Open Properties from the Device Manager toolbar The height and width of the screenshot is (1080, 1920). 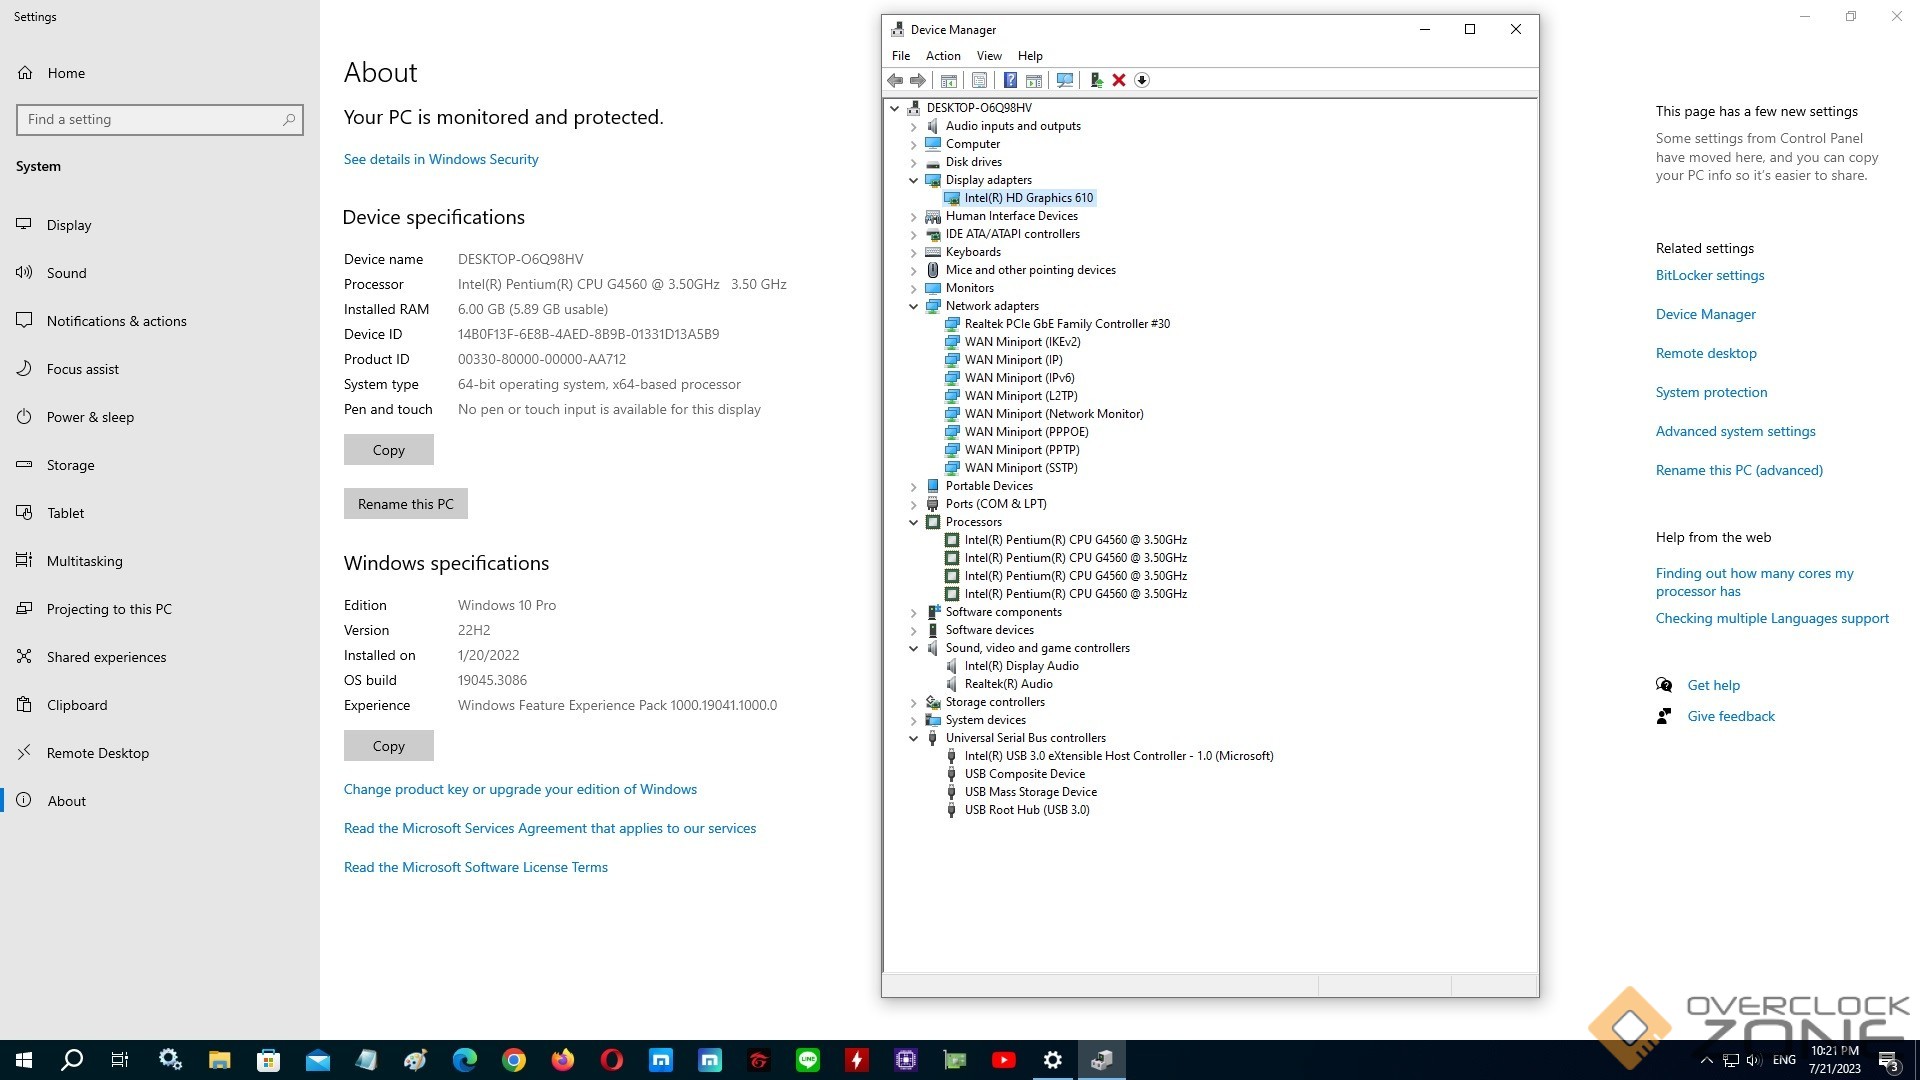pyautogui.click(x=979, y=80)
